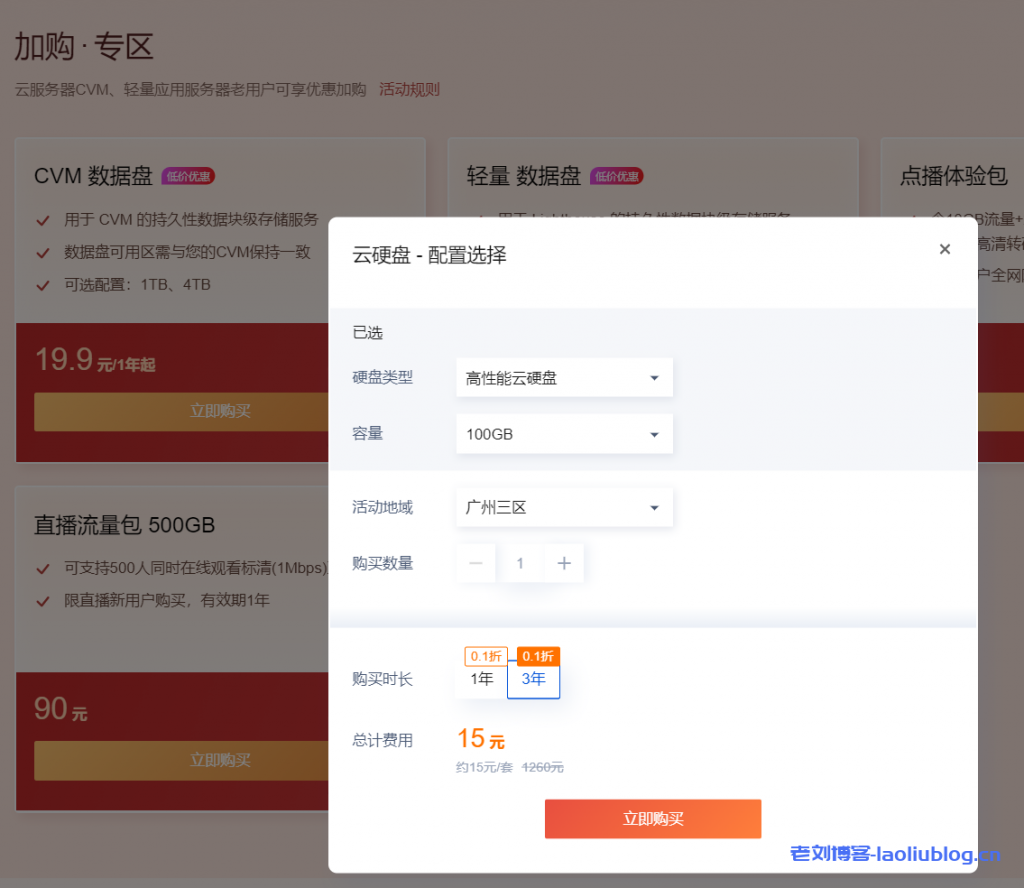1024x888 pixels.
Task: Click the 低价优惠 badge beside 轻量 数据盘
Action: pyautogui.click(x=616, y=177)
